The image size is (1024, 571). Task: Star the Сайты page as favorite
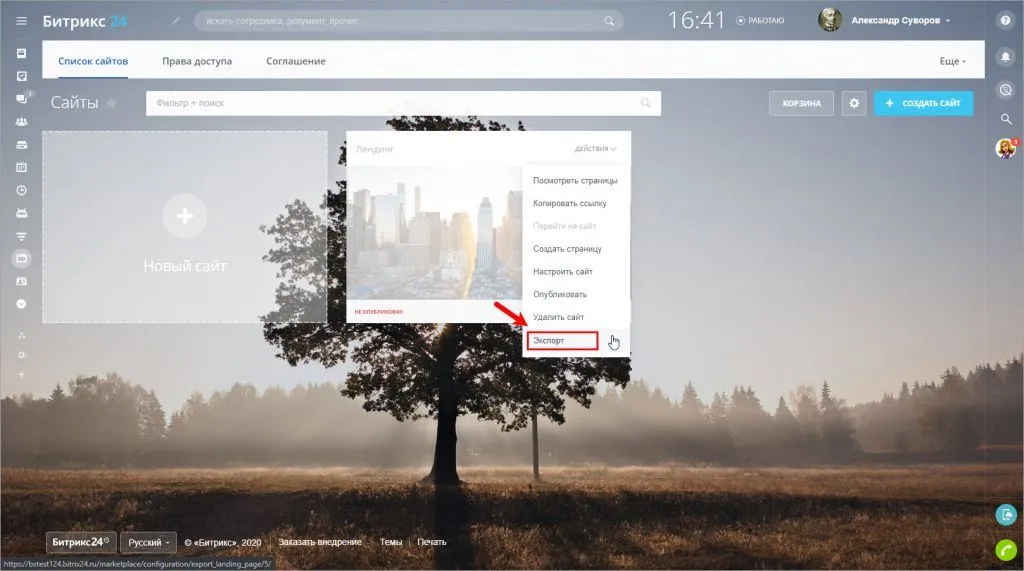pyautogui.click(x=111, y=103)
